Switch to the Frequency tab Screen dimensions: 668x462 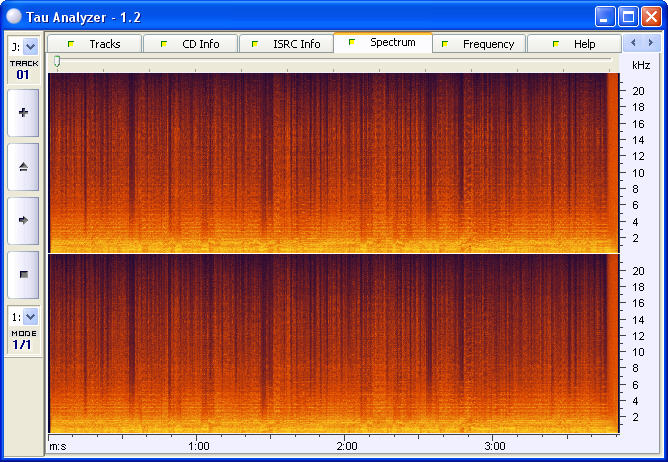(479, 44)
